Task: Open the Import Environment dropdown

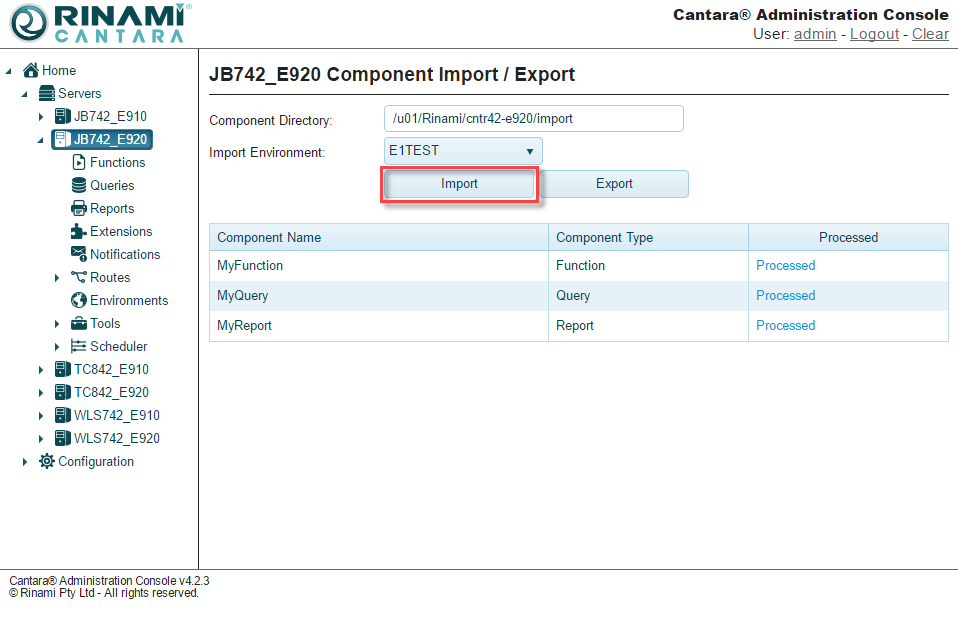Action: (463, 151)
